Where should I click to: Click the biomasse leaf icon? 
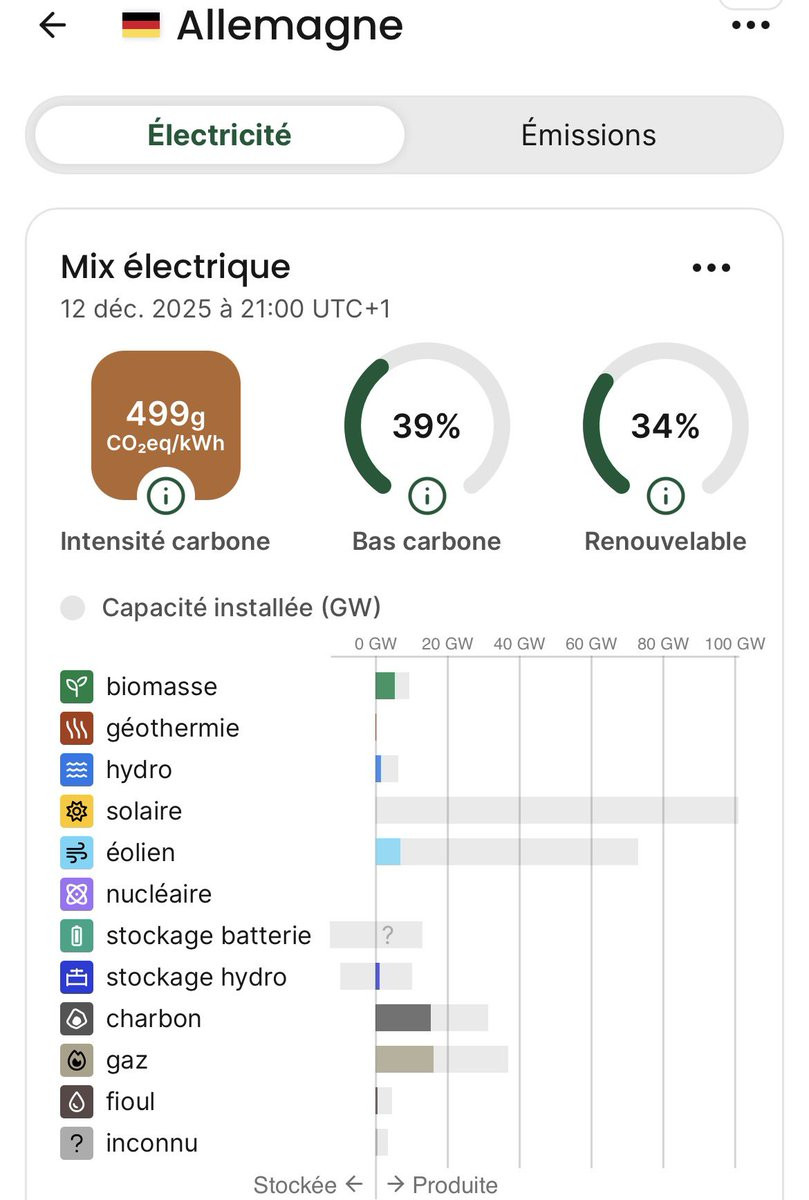coord(77,687)
